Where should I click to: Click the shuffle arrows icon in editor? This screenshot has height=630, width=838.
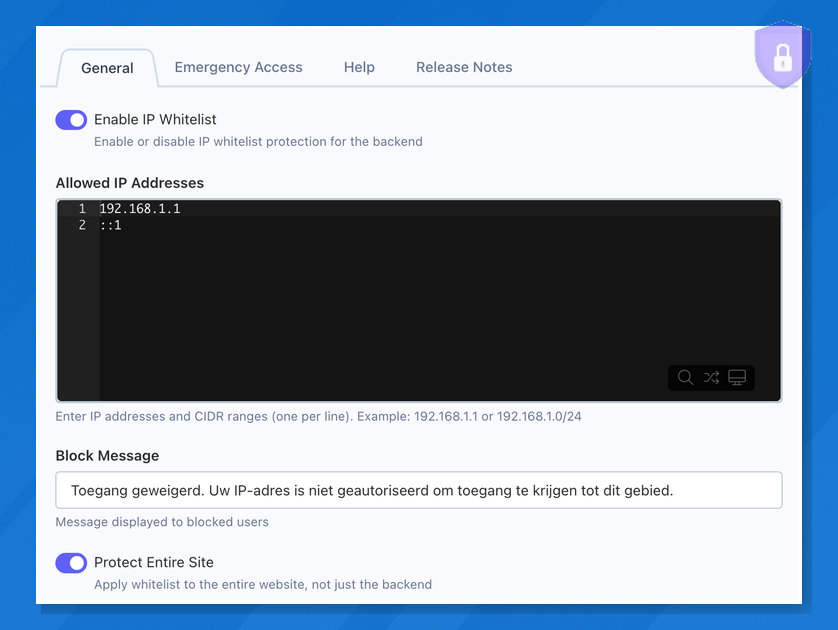pyautogui.click(x=711, y=377)
